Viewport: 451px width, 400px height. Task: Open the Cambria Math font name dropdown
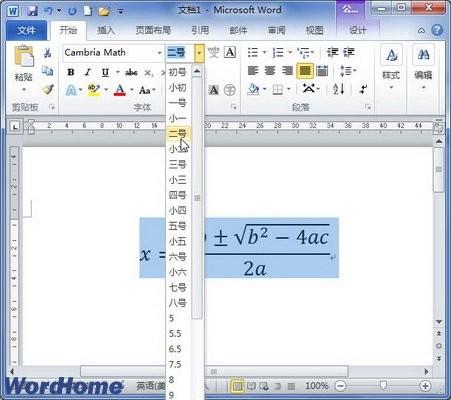pyautogui.click(x=159, y=53)
